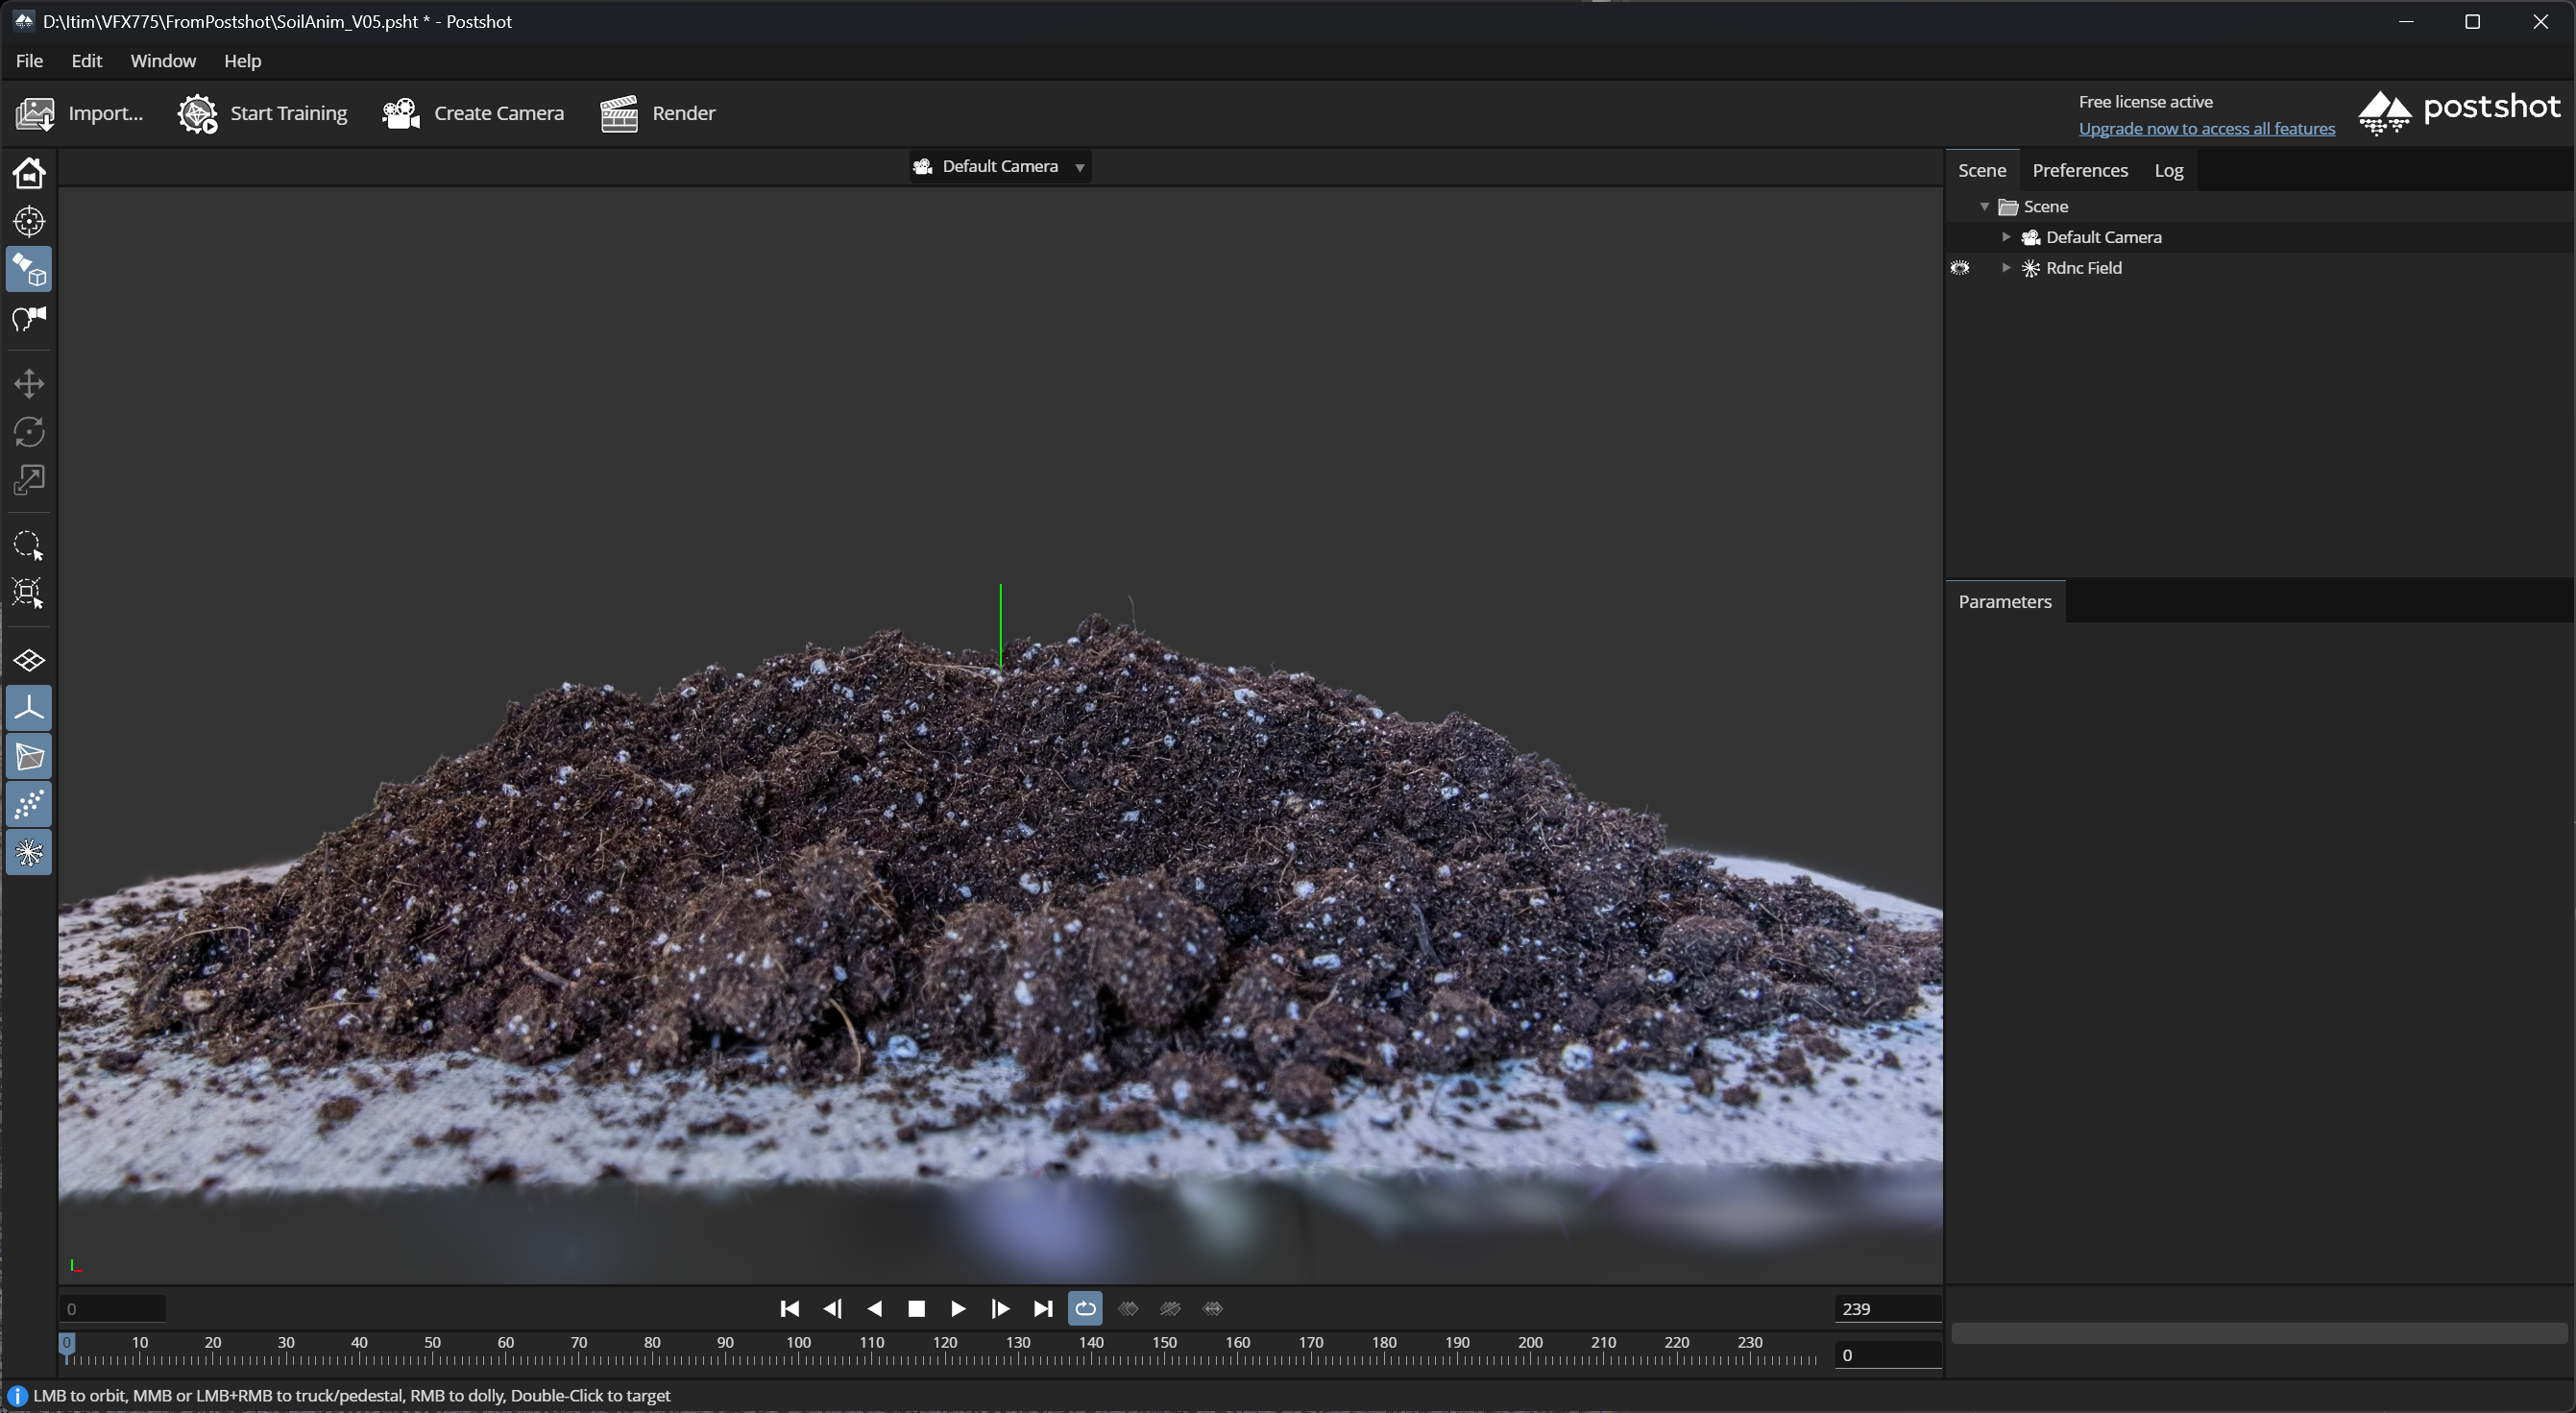
Task: Click the Start Training gear icon
Action: [197, 113]
